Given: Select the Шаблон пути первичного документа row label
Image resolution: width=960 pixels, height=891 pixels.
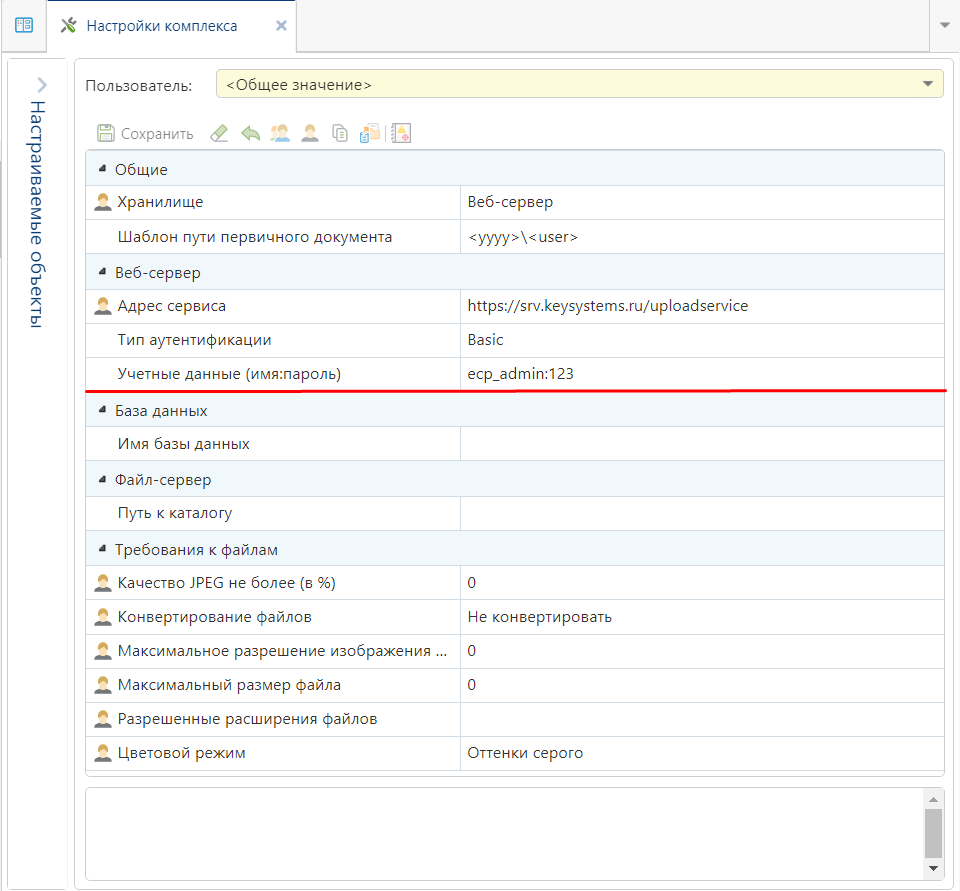Looking at the screenshot, I should [x=255, y=237].
